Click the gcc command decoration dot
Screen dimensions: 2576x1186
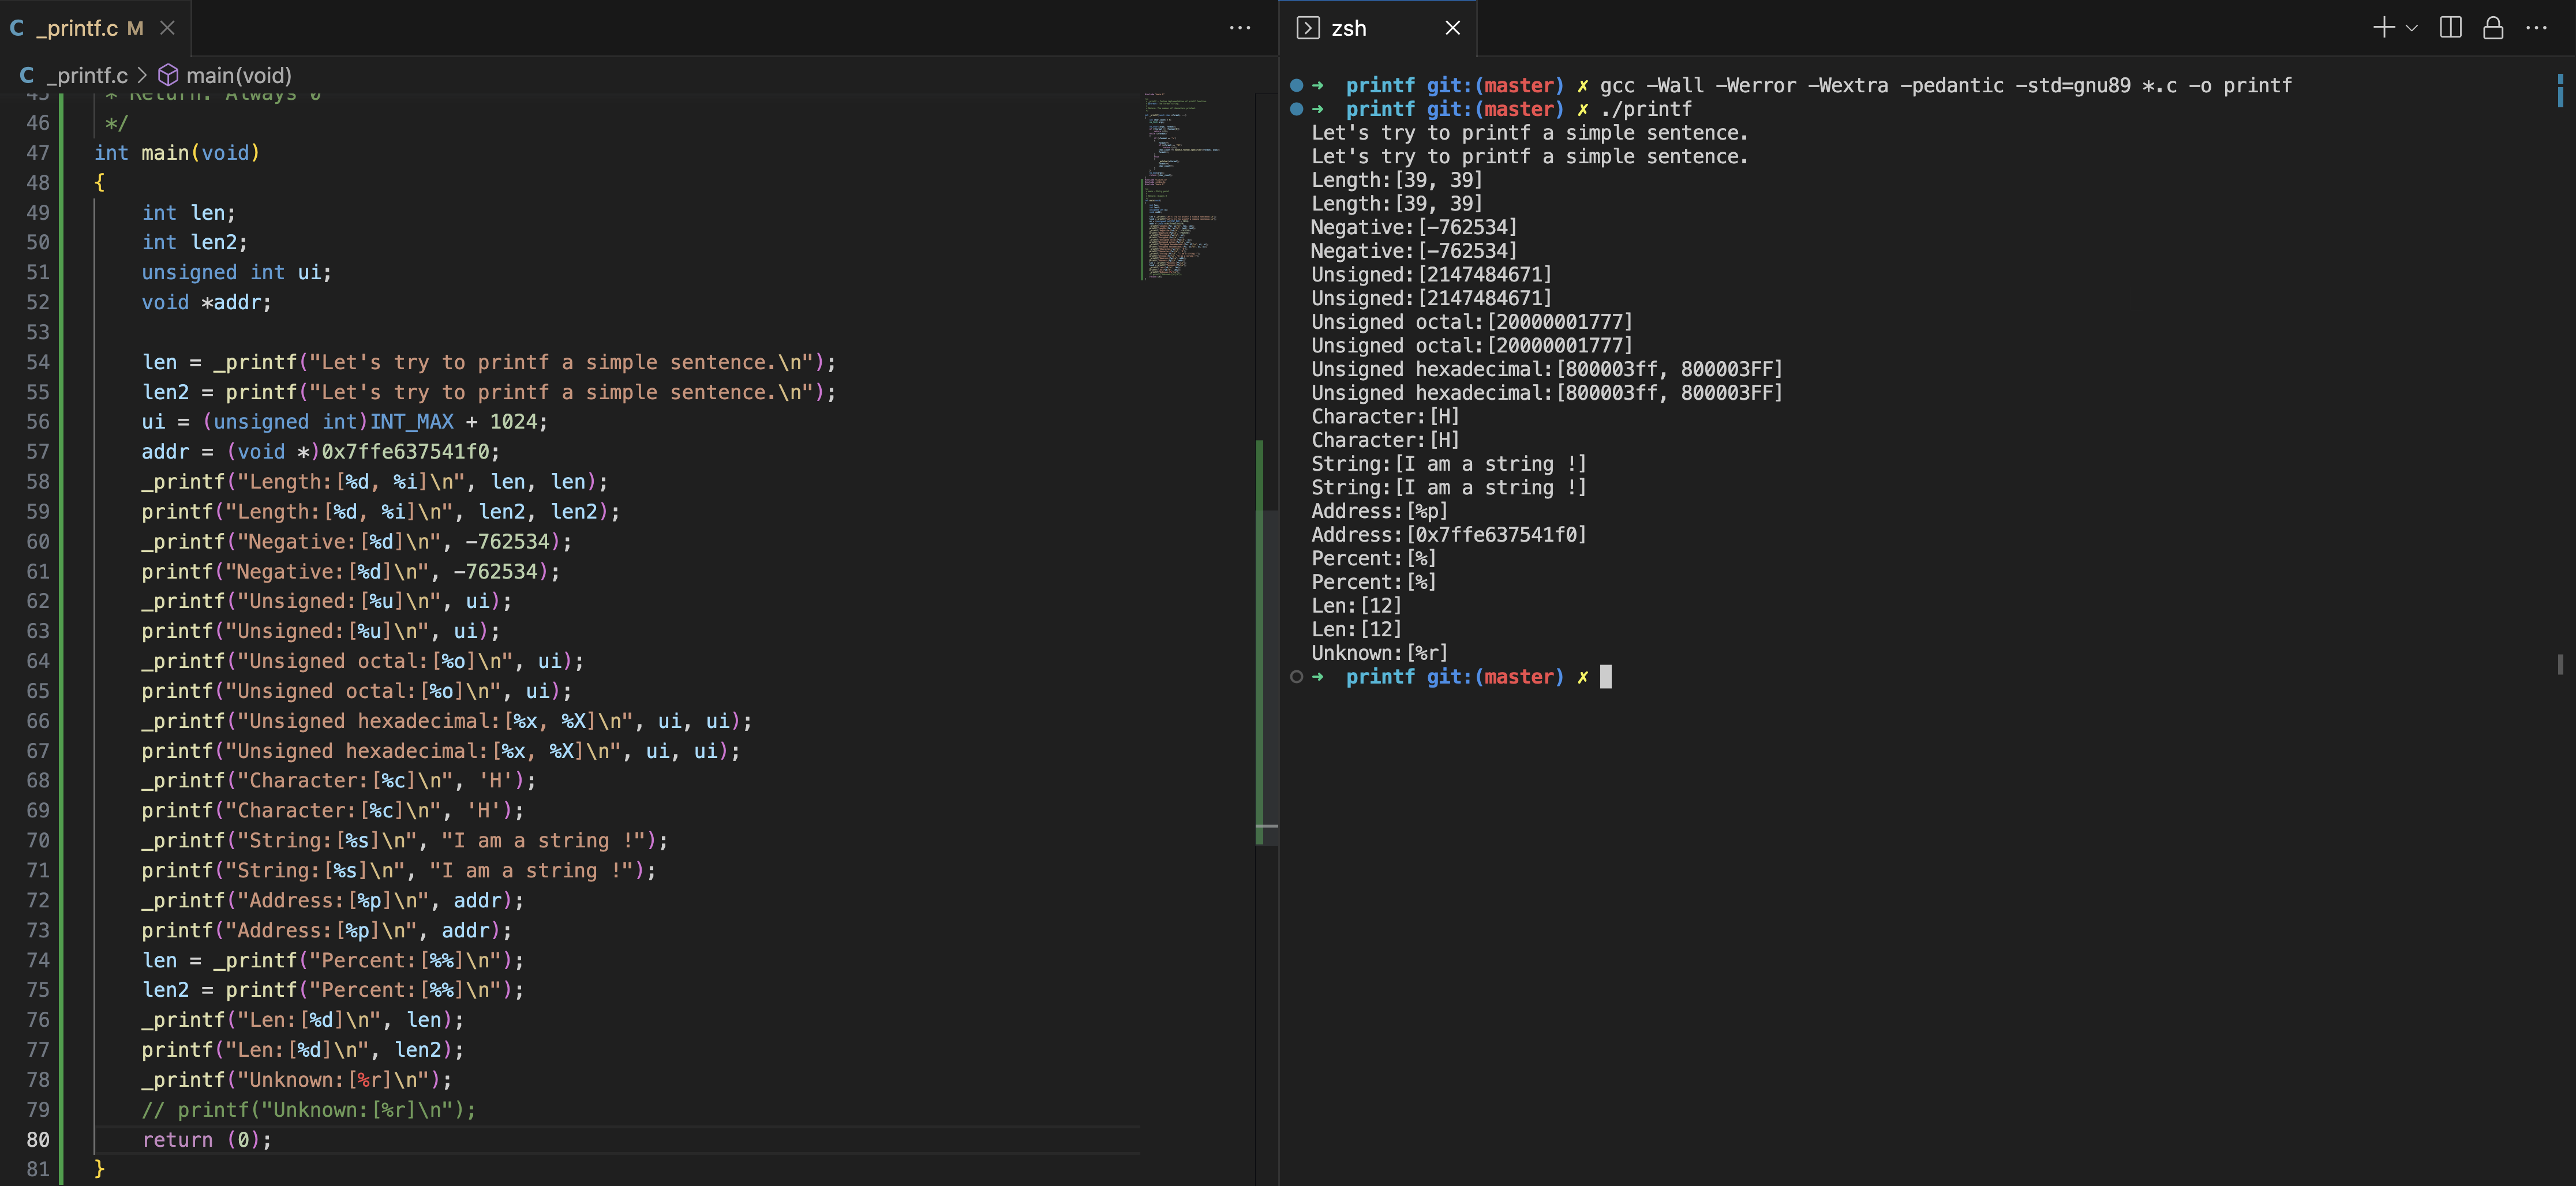tap(1296, 85)
